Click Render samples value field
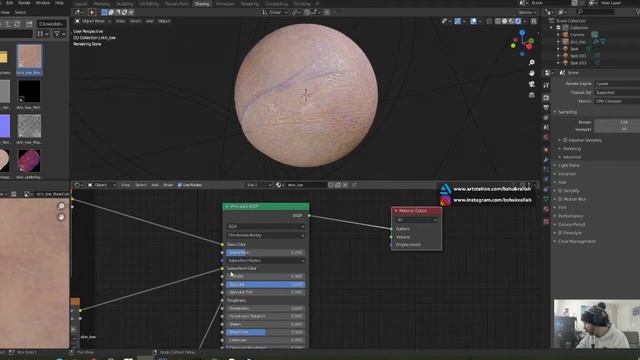Viewport: 640px width, 360px height. 617,122
